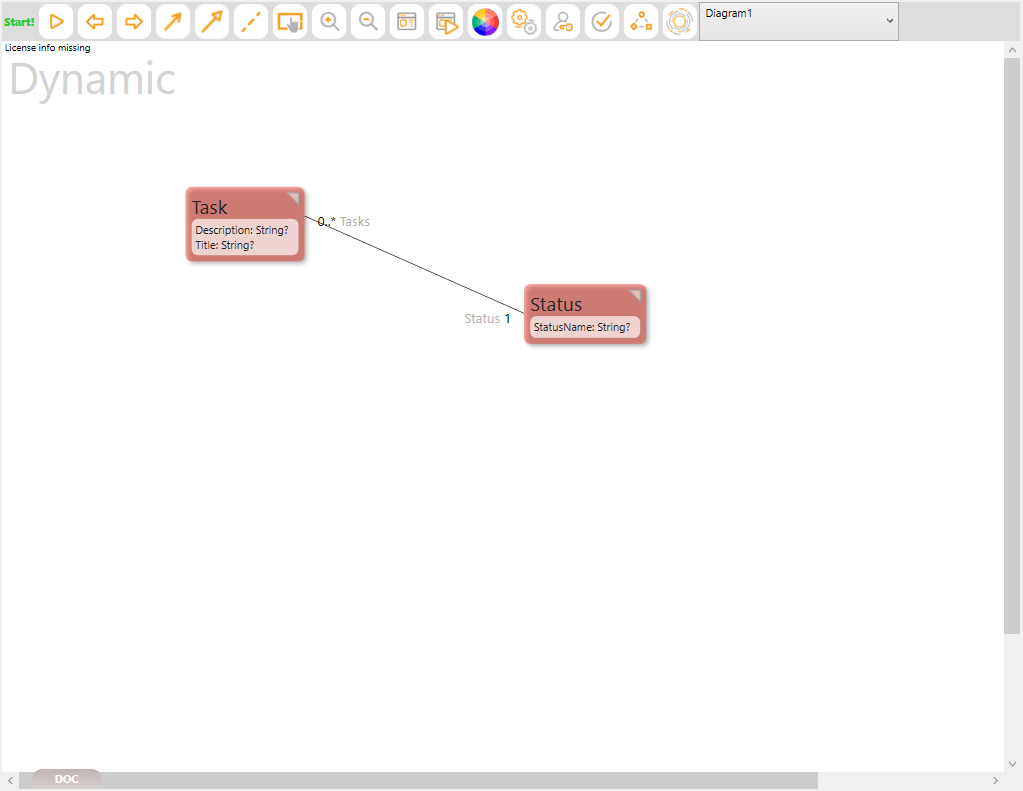
Task: Open the double gears settings icon
Action: tap(524, 22)
